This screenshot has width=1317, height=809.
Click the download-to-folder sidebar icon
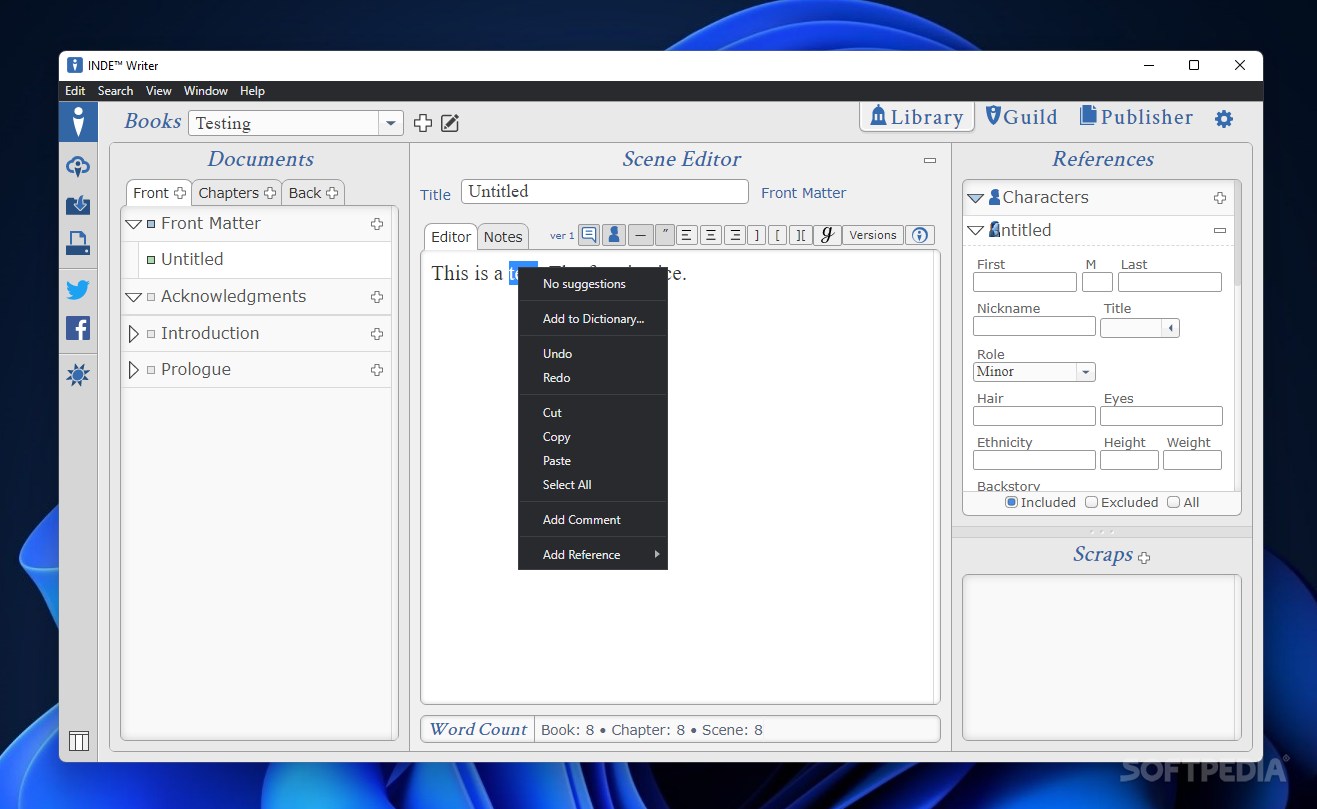(x=78, y=205)
